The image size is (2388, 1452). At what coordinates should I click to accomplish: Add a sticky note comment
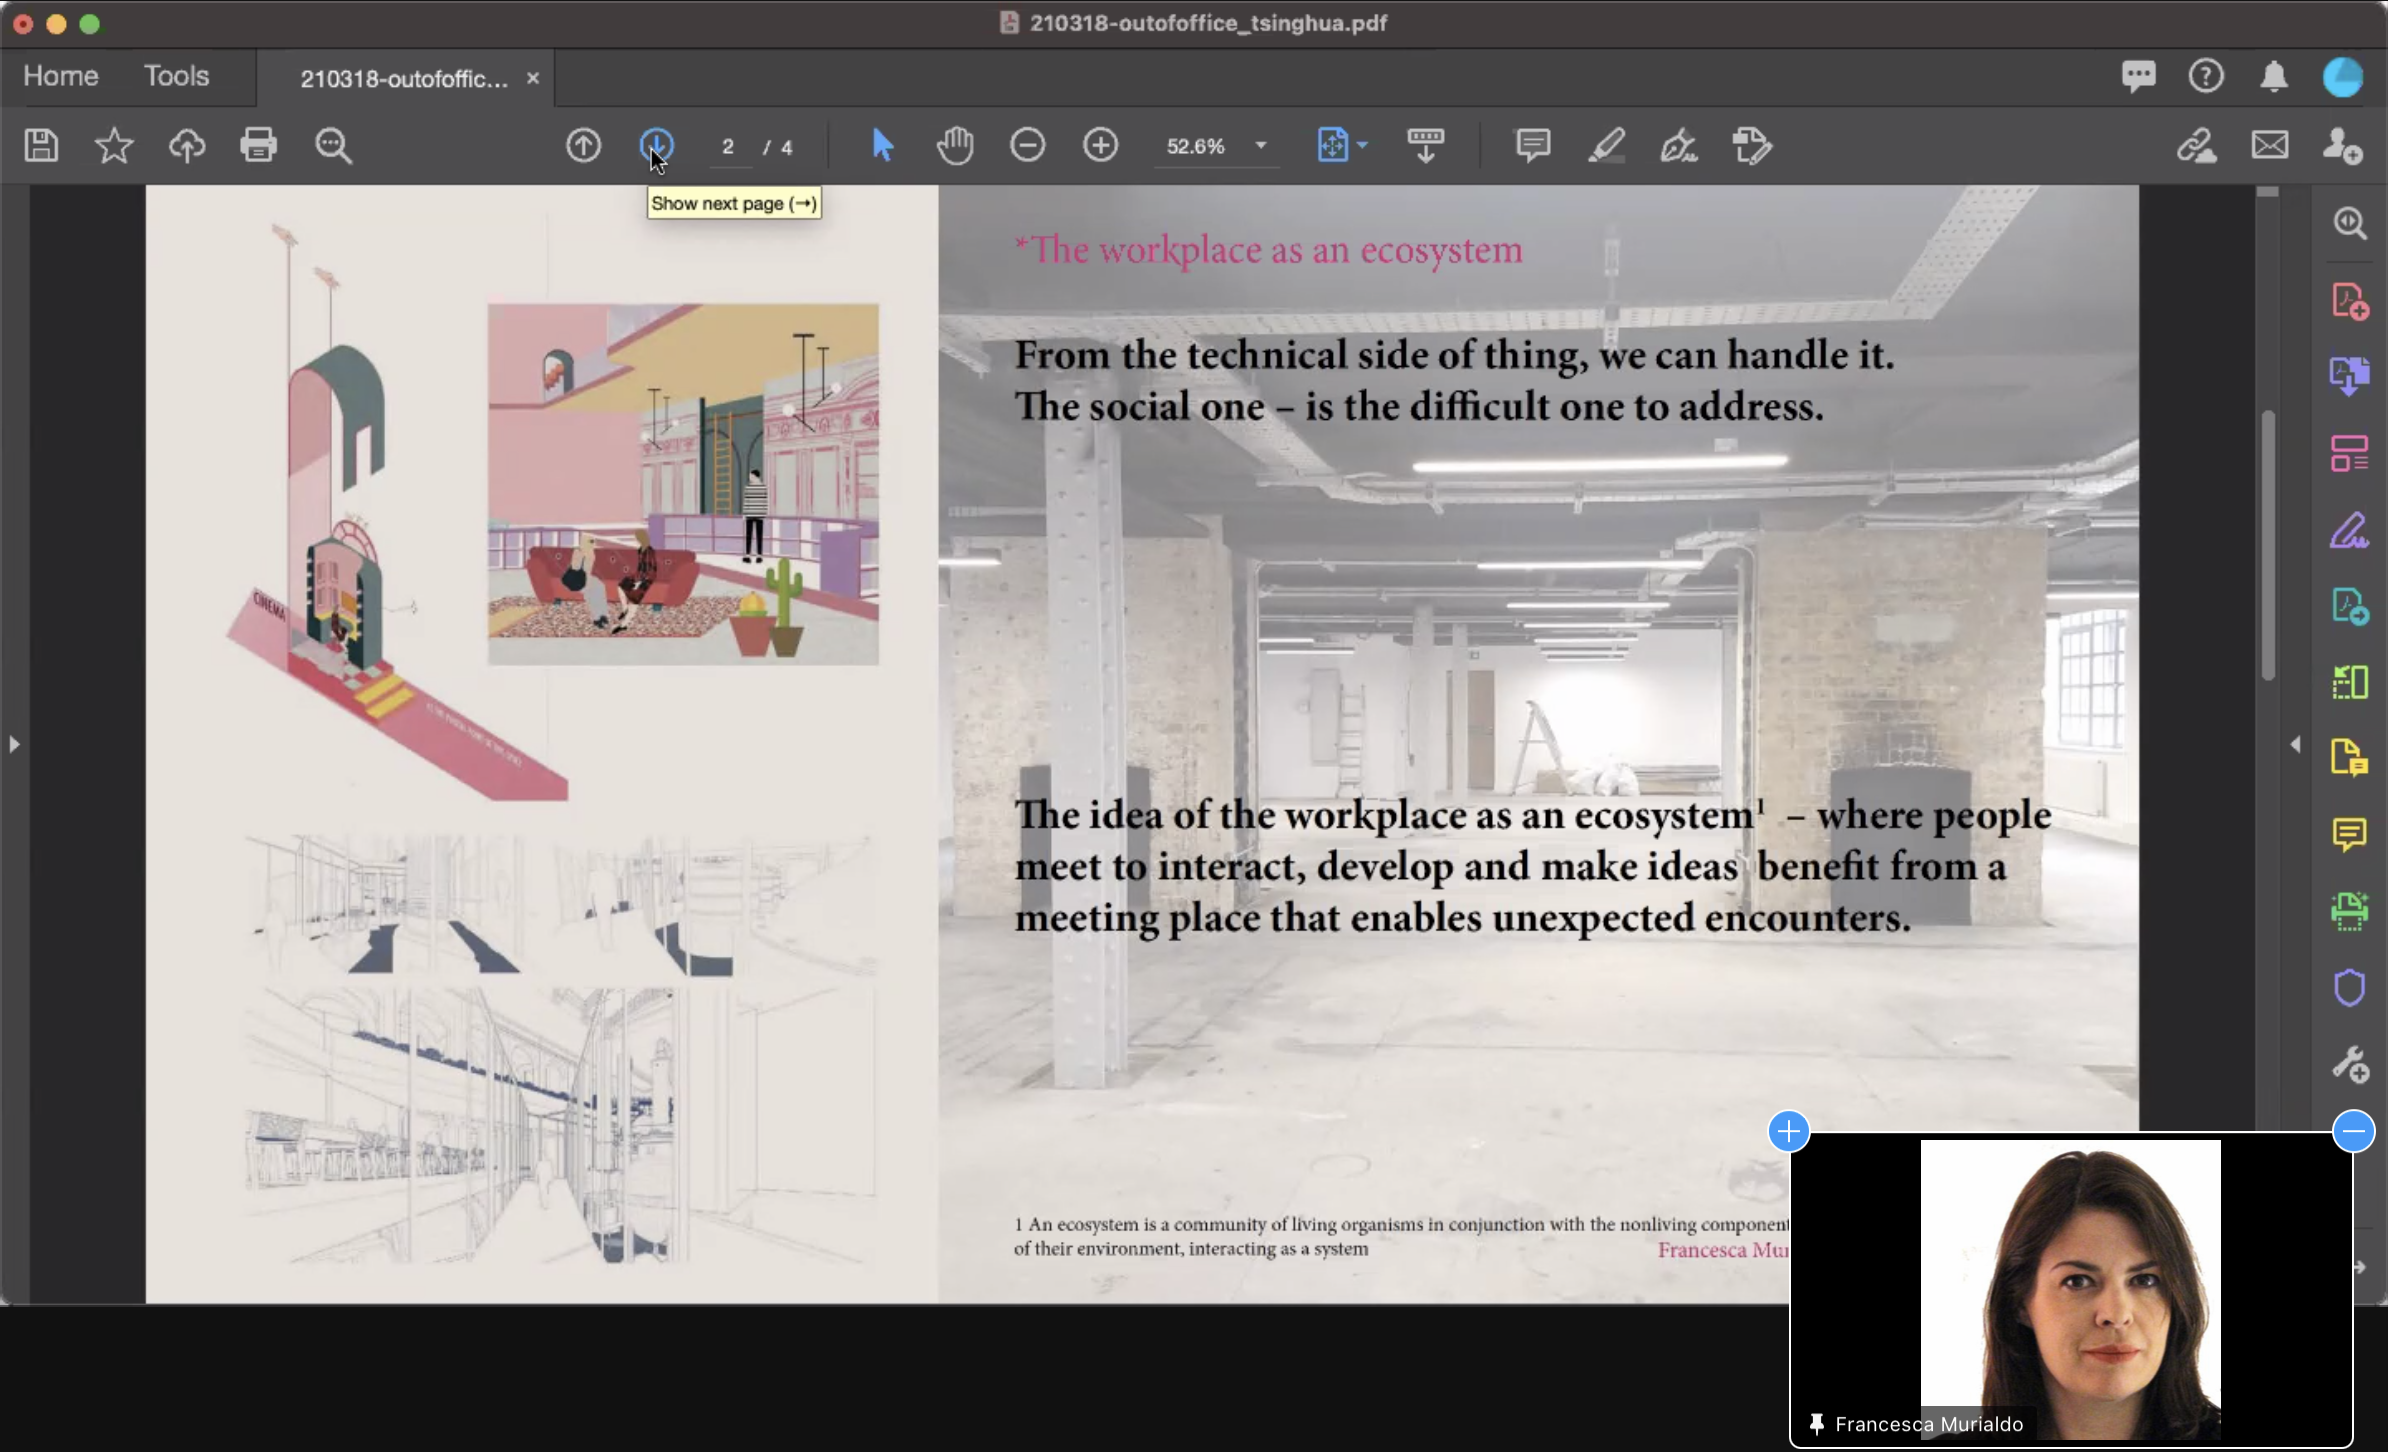(1533, 146)
